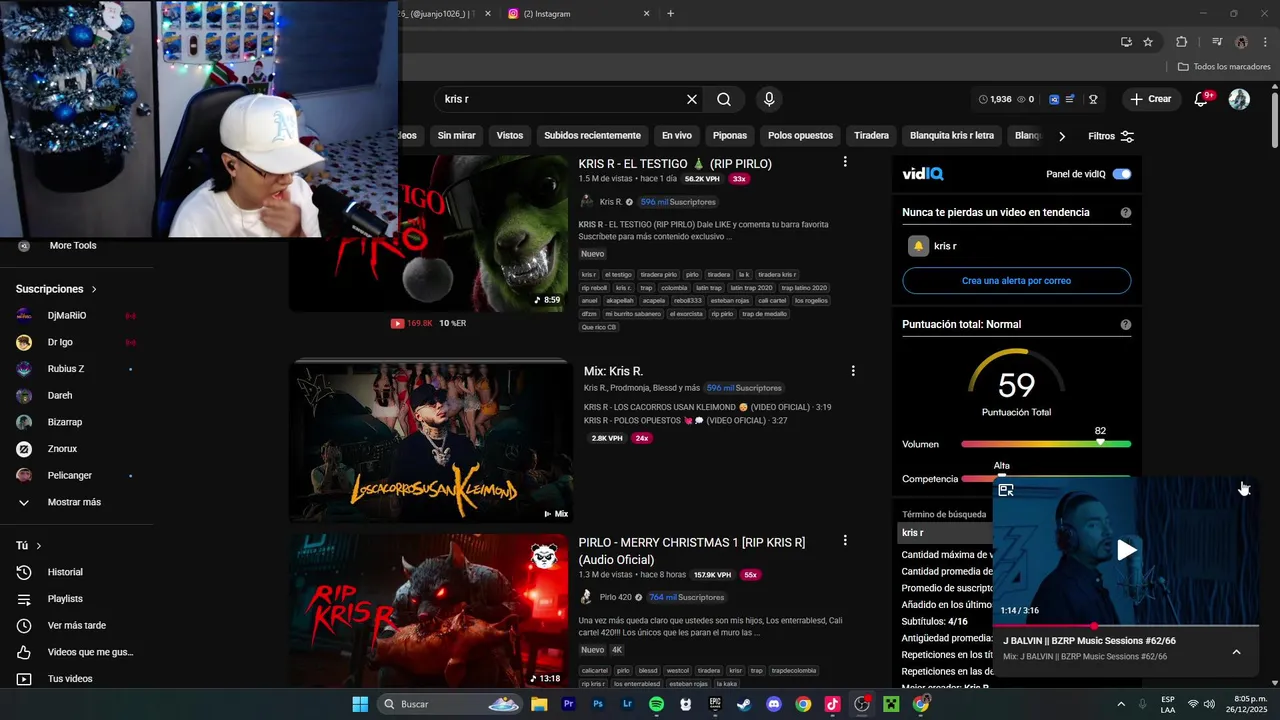Open options menu for PIRLO - MERRY CHRISTMAS video

pos(845,541)
